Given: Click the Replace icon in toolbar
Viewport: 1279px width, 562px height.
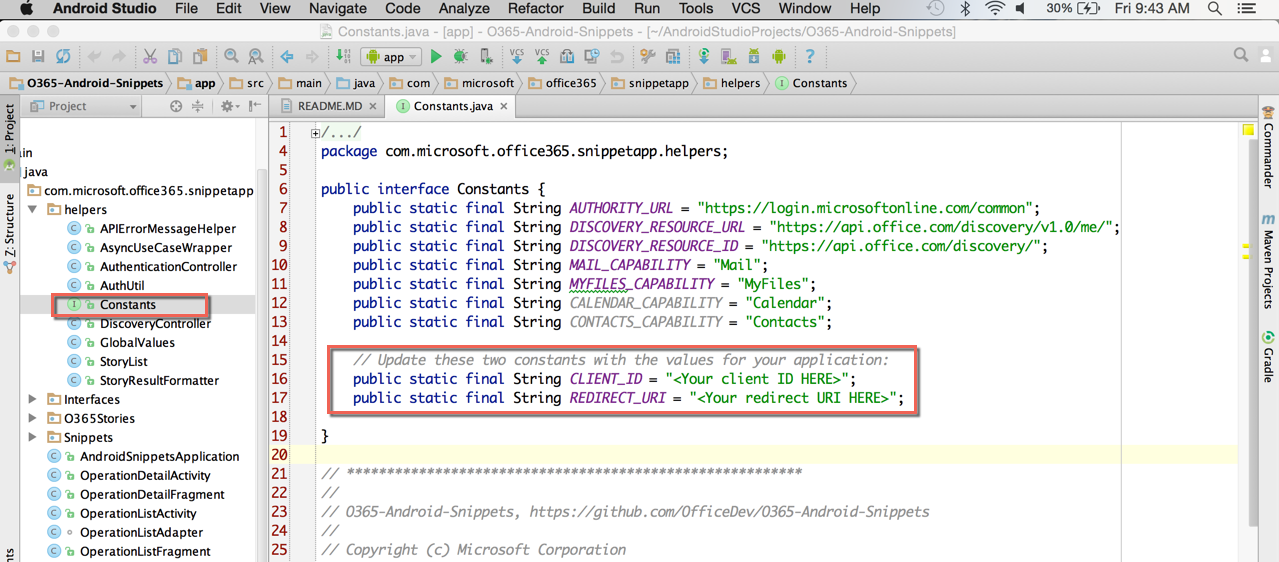Looking at the screenshot, I should [x=256, y=57].
